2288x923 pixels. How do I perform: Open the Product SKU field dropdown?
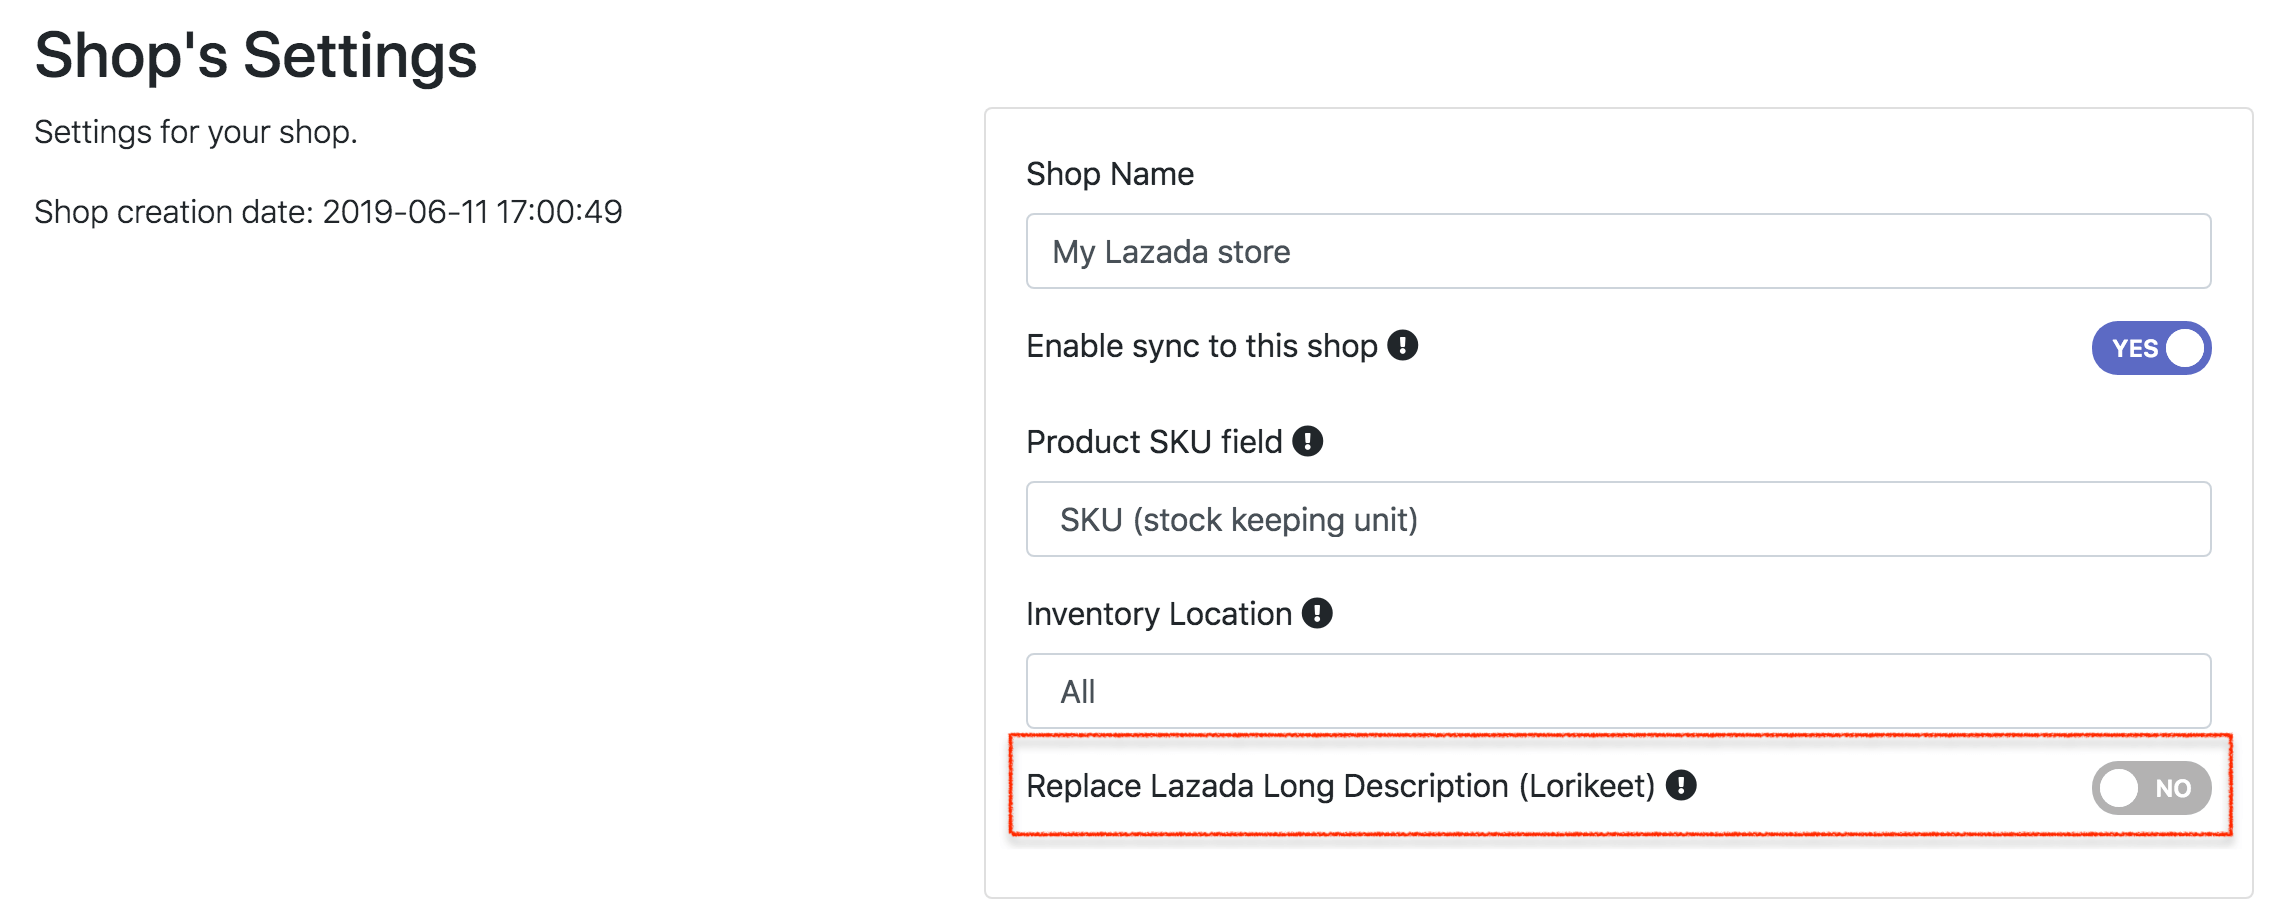[x=1617, y=519]
